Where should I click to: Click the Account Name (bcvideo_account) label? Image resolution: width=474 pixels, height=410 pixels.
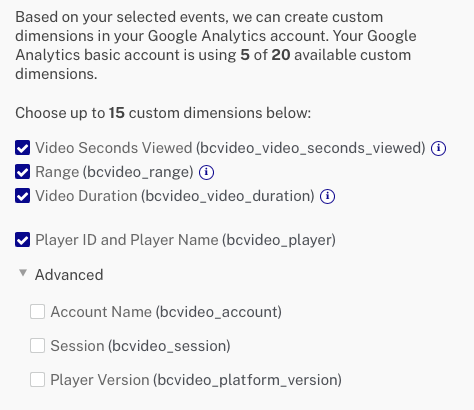click(166, 312)
